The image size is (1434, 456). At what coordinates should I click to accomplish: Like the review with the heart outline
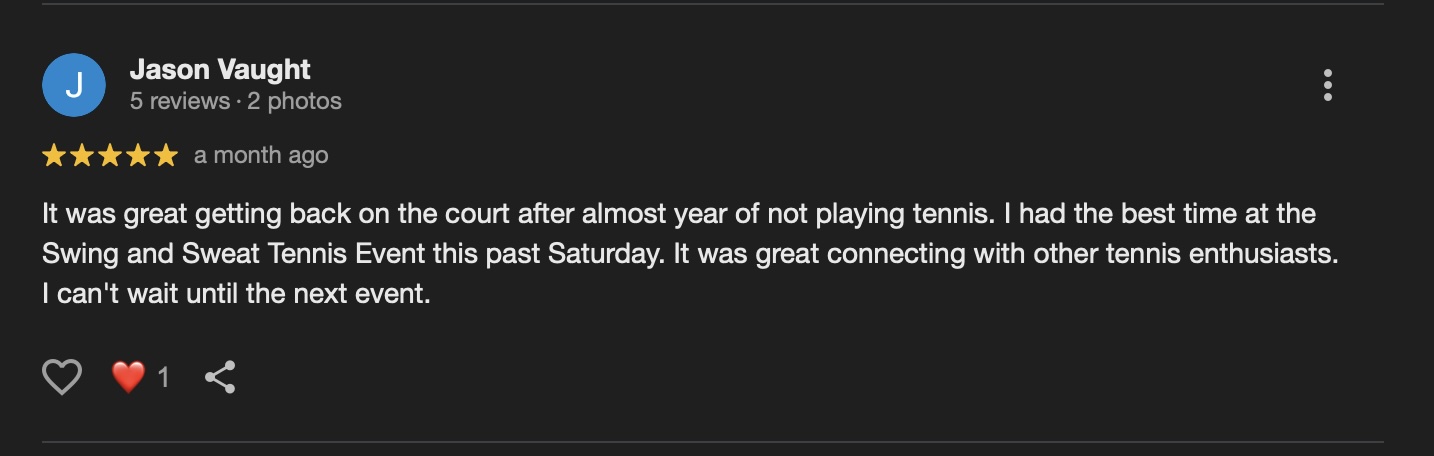[x=61, y=377]
